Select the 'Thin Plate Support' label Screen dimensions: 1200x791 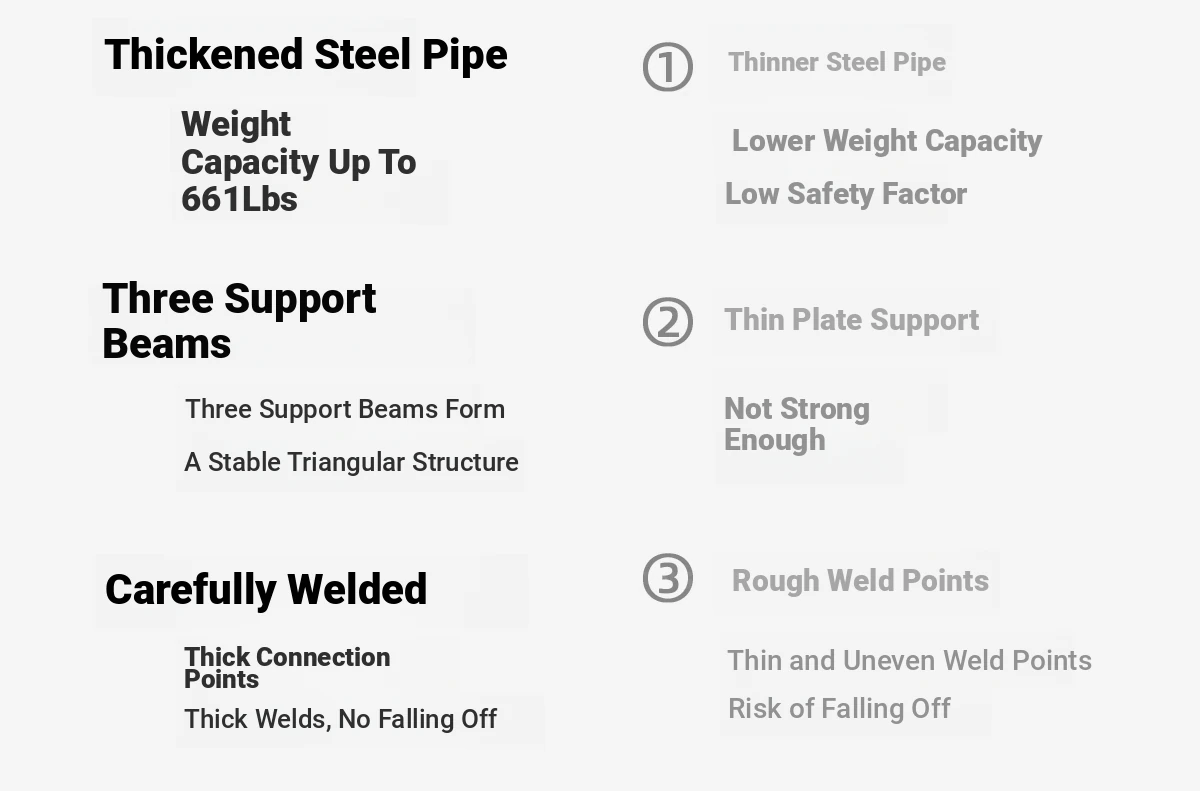pyautogui.click(x=851, y=320)
